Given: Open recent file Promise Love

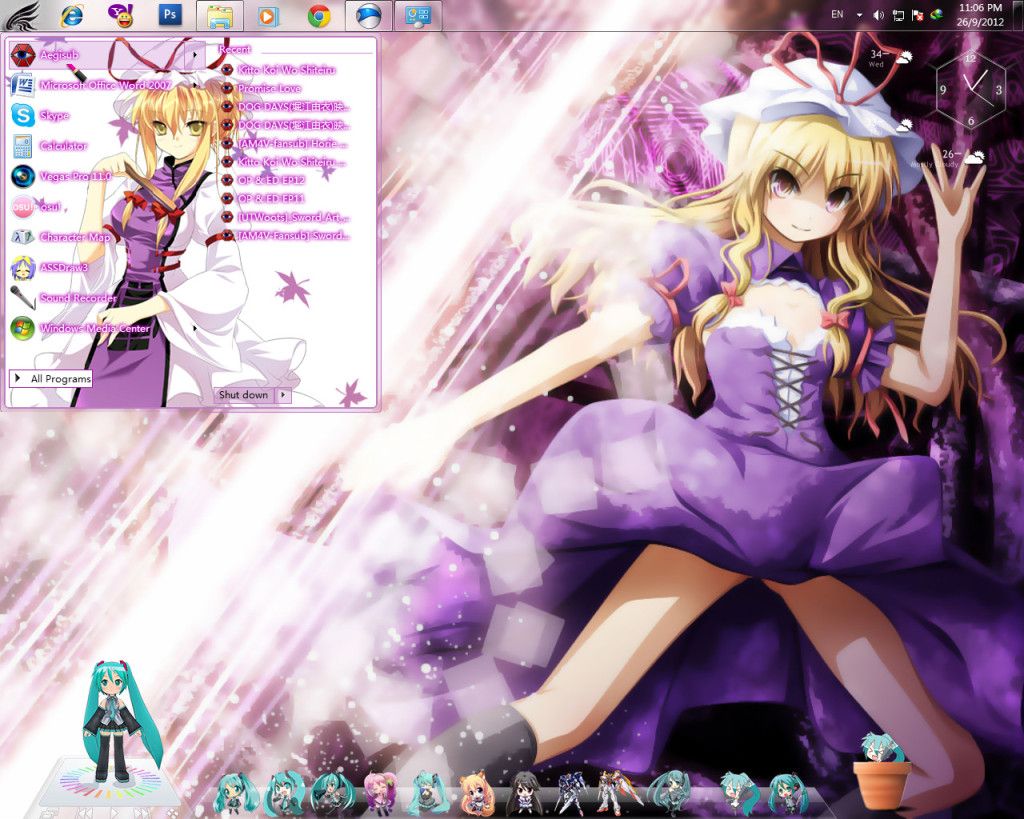Looking at the screenshot, I should (269, 88).
